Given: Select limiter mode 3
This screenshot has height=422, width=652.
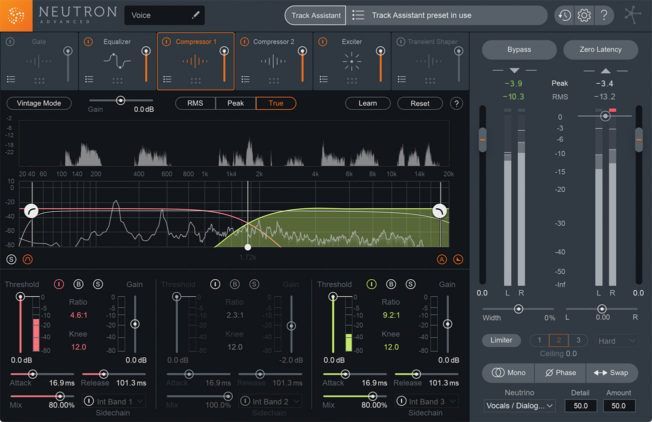Looking at the screenshot, I should [x=578, y=340].
